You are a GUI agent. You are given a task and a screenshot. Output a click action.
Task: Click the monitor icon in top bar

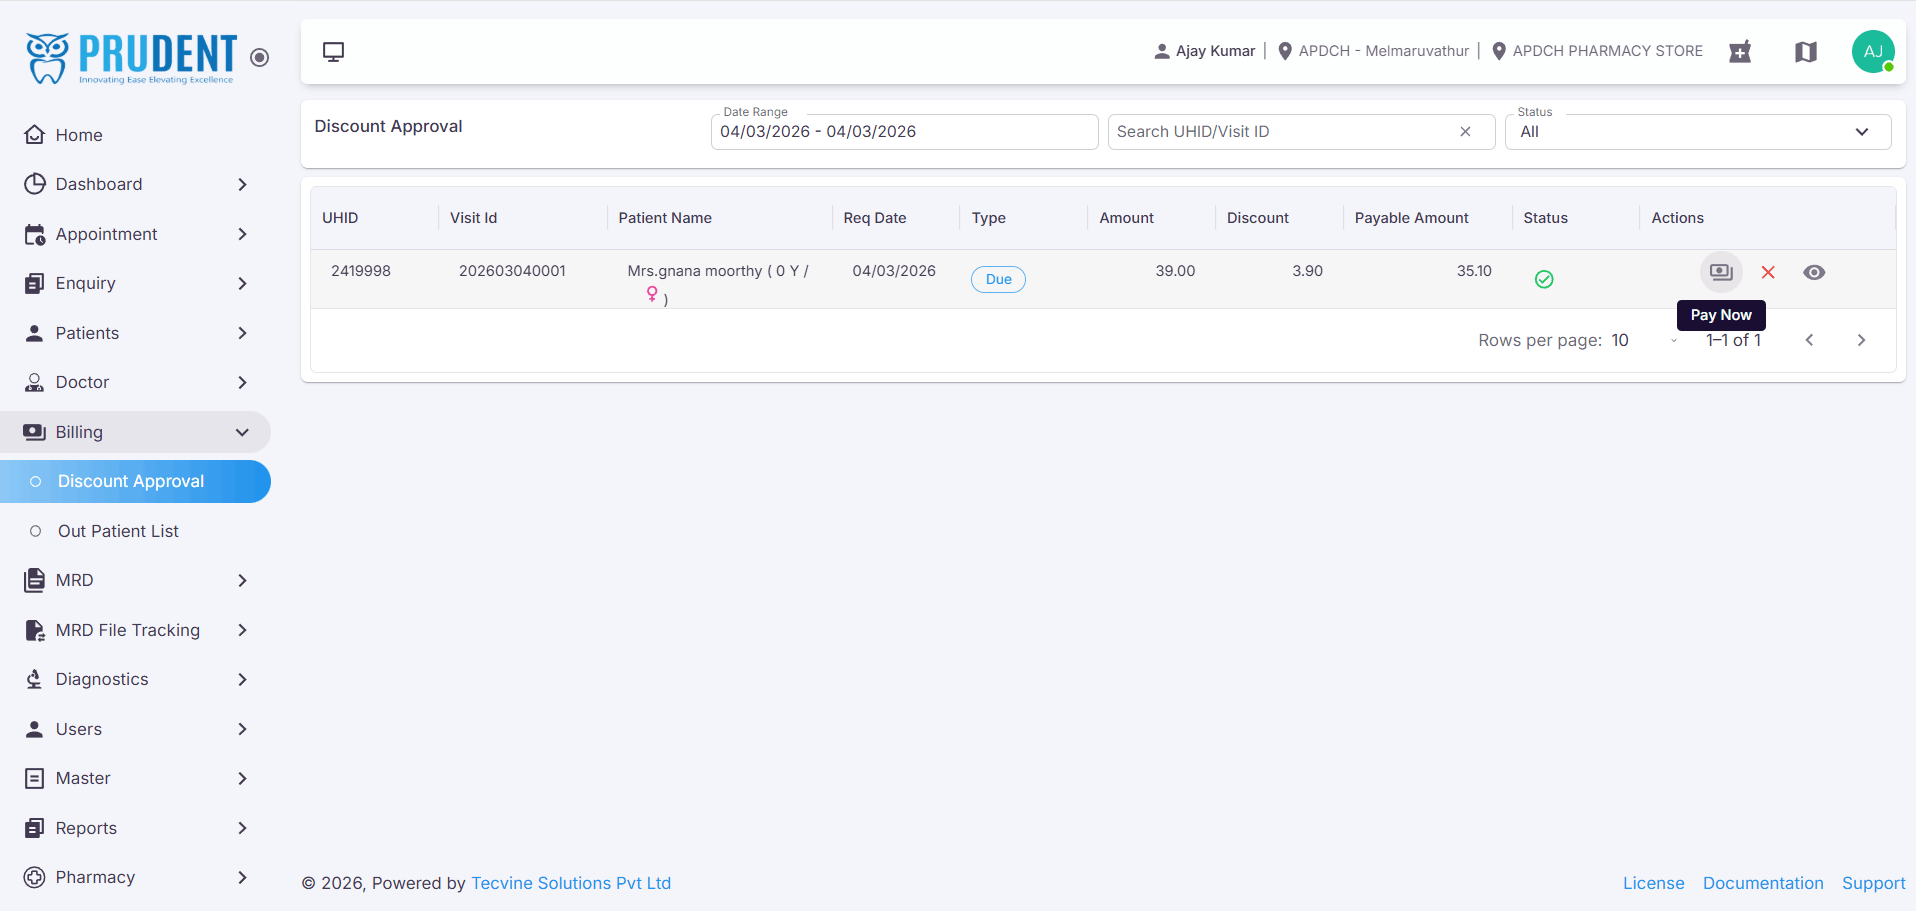click(334, 51)
